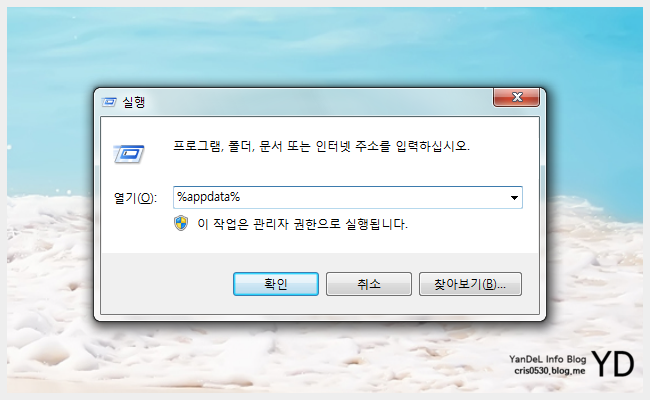Click the 프로그램, 폴더, 문서 description text
Viewport: 650px width, 400px height.
coord(321,146)
